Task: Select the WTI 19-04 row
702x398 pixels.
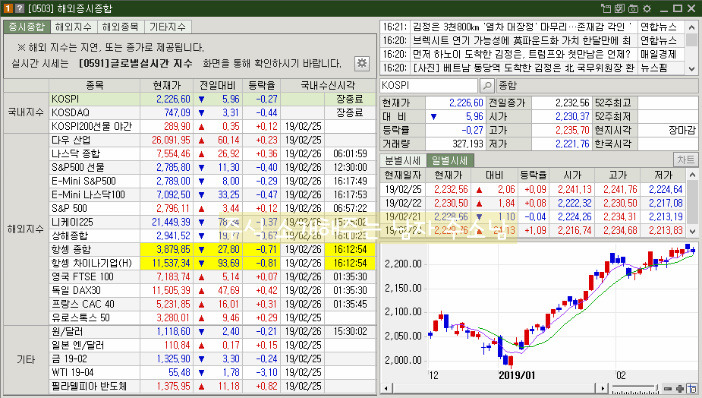Action: coord(212,372)
